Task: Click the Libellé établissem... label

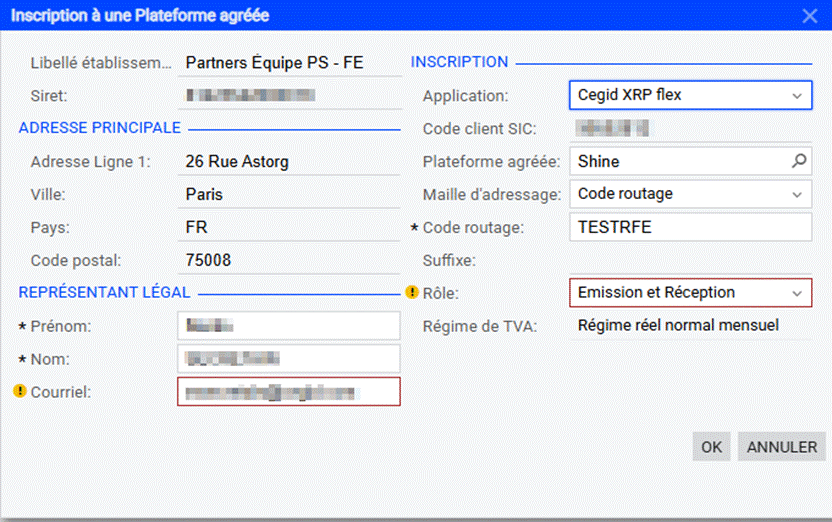Action: 101,63
